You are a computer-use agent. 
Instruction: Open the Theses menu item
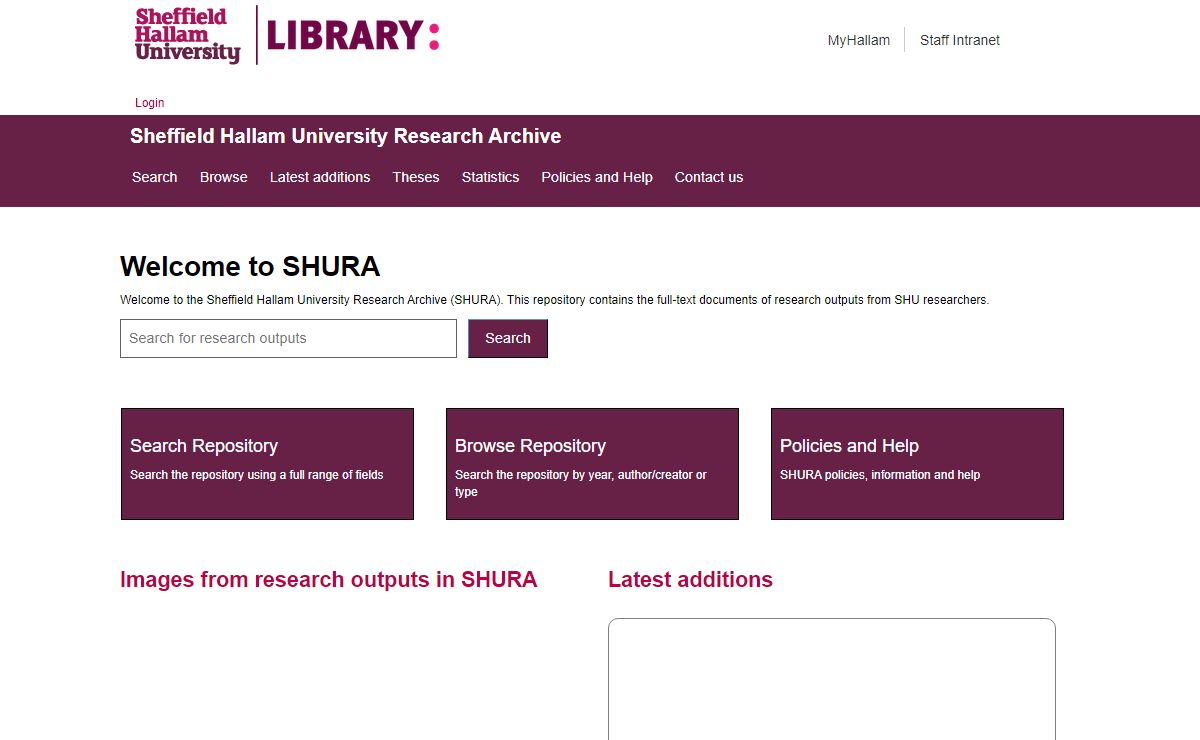pos(416,177)
